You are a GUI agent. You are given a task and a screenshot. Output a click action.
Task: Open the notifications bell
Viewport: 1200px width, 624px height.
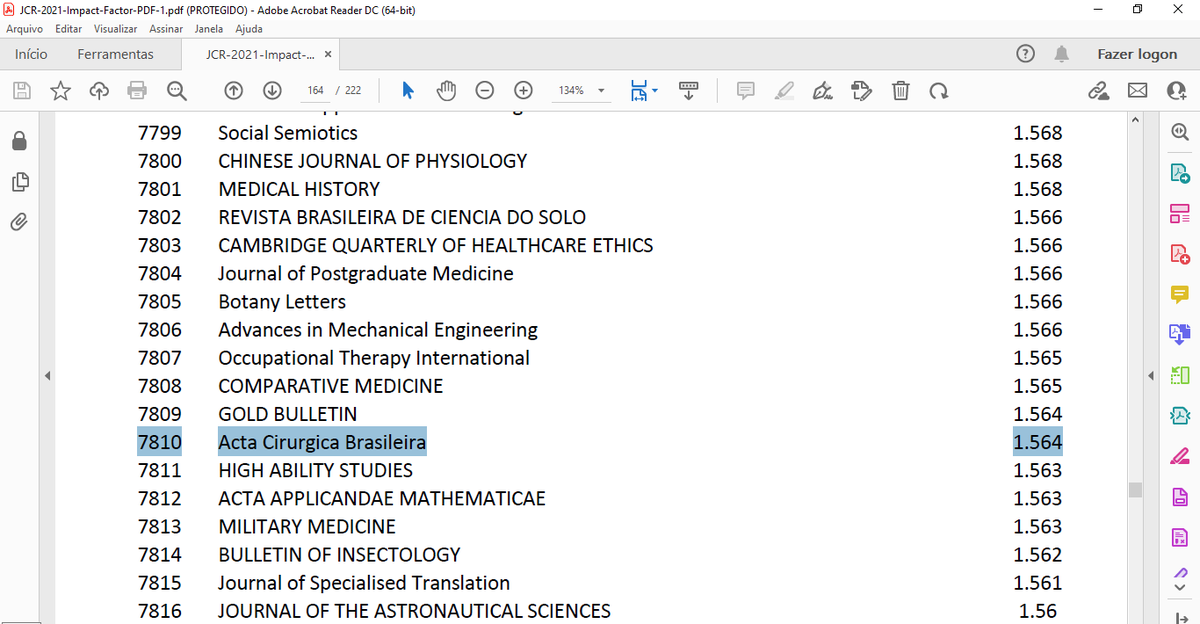[1062, 54]
